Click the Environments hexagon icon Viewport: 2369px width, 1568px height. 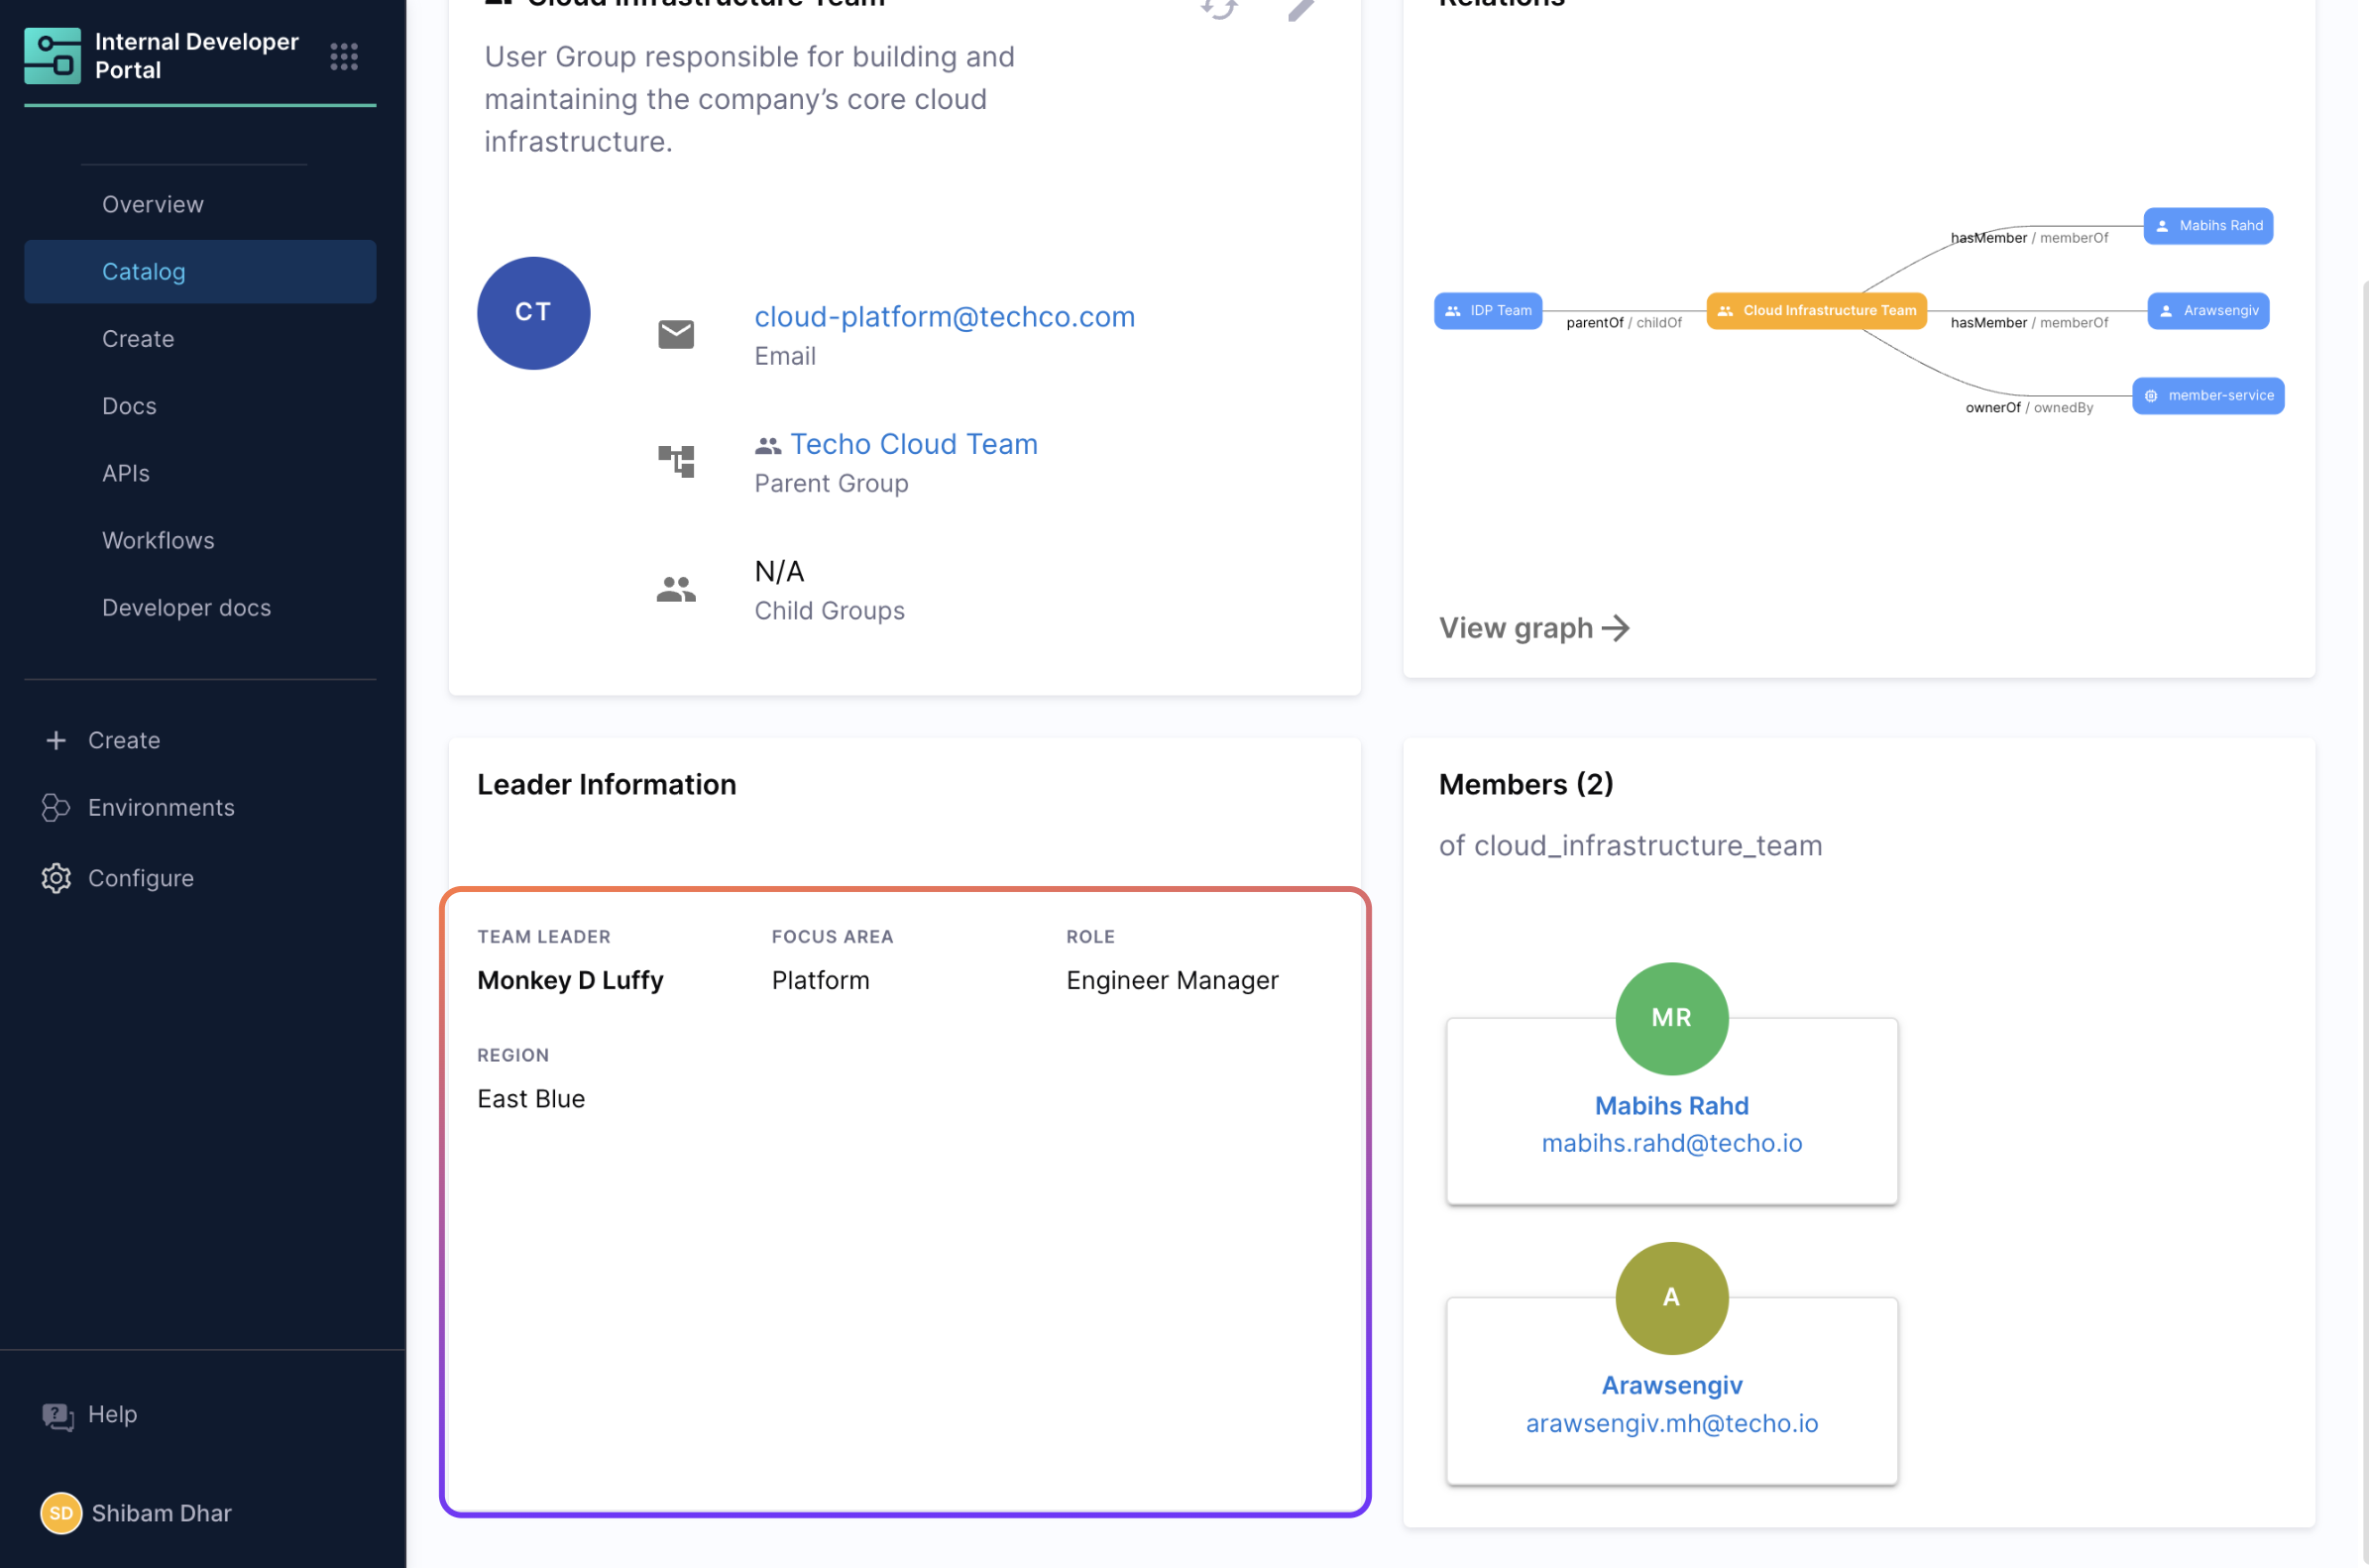(55, 807)
